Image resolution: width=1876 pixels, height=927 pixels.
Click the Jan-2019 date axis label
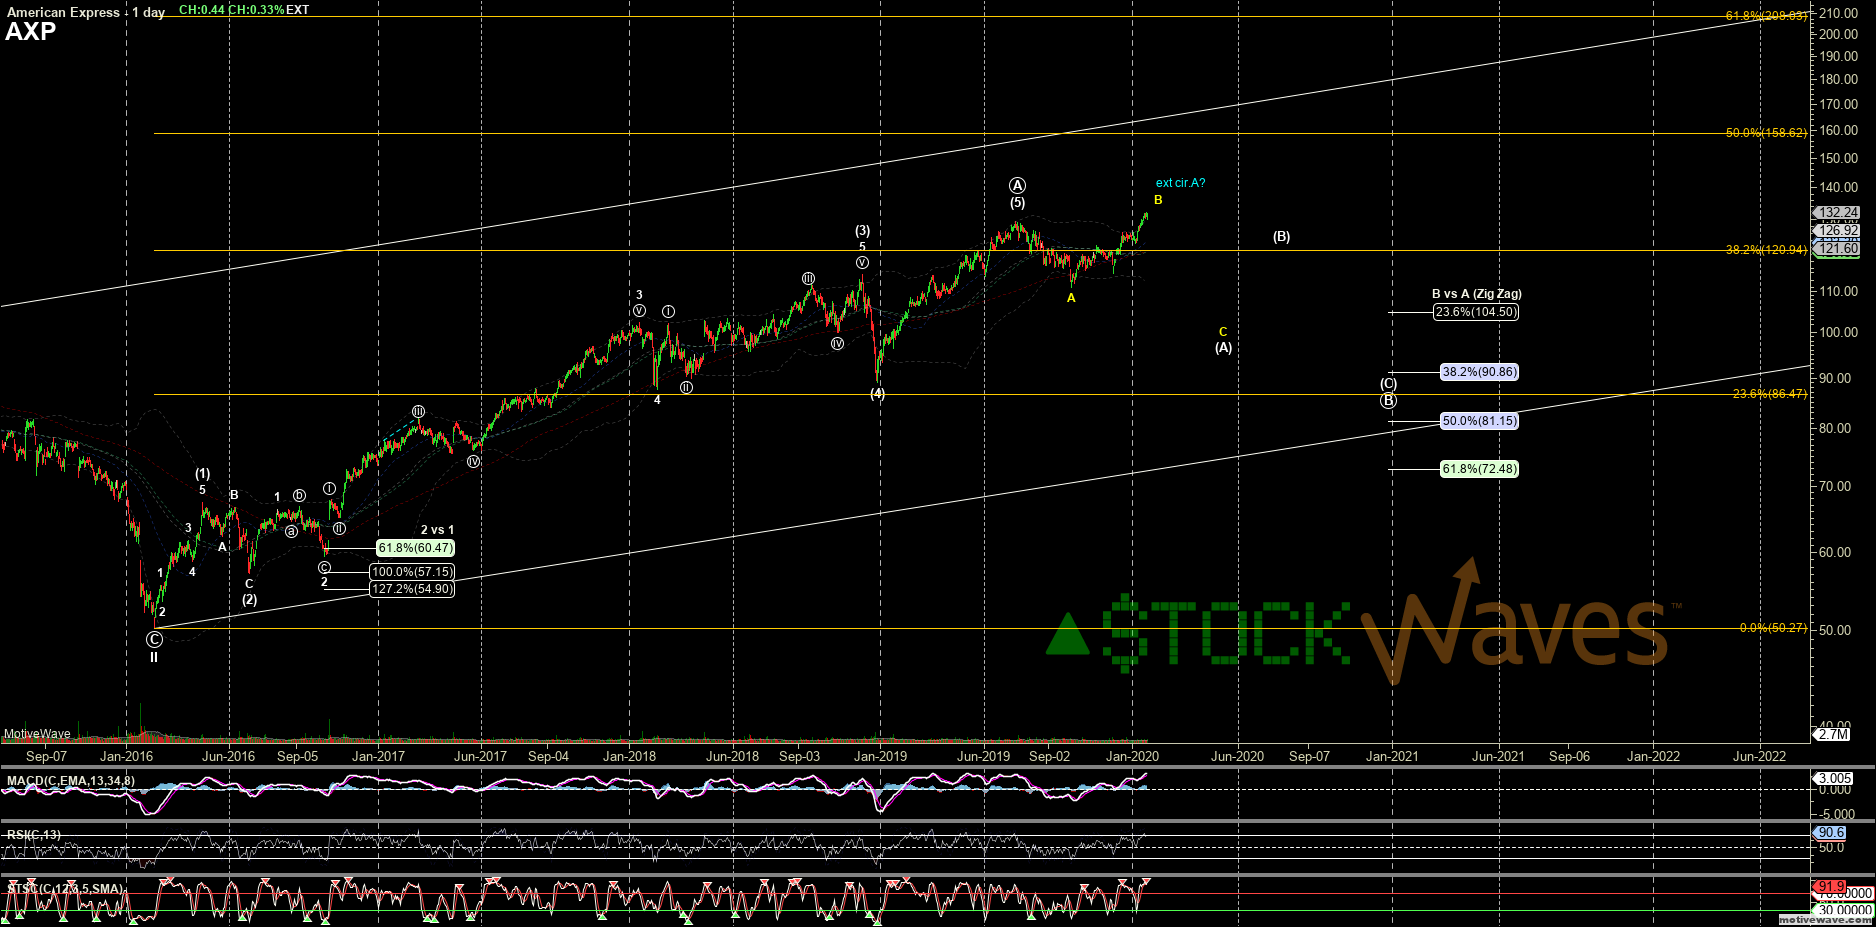click(880, 756)
